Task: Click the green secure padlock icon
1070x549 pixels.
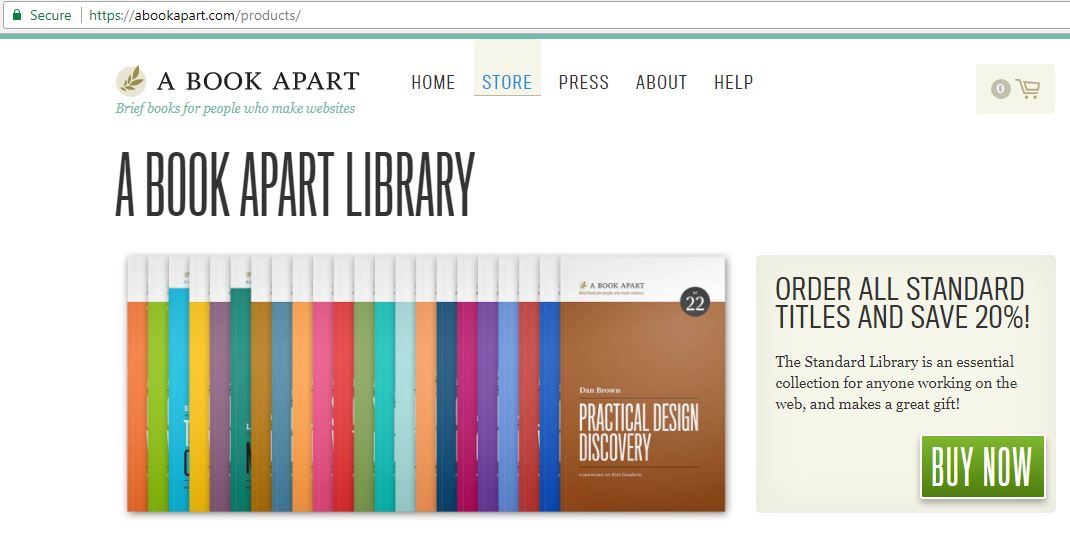Action: click(x=16, y=15)
